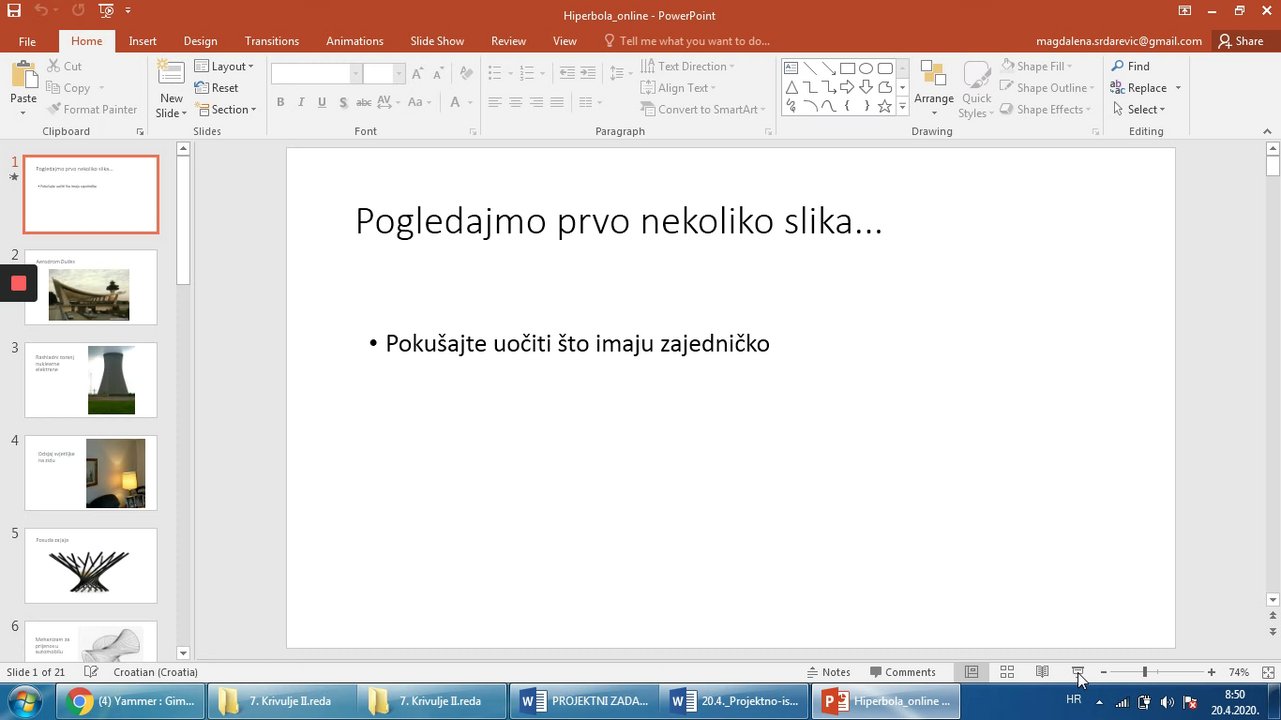Screen dimensions: 1281x720
Task: Open the Transitions ribbon tab
Action: (271, 41)
